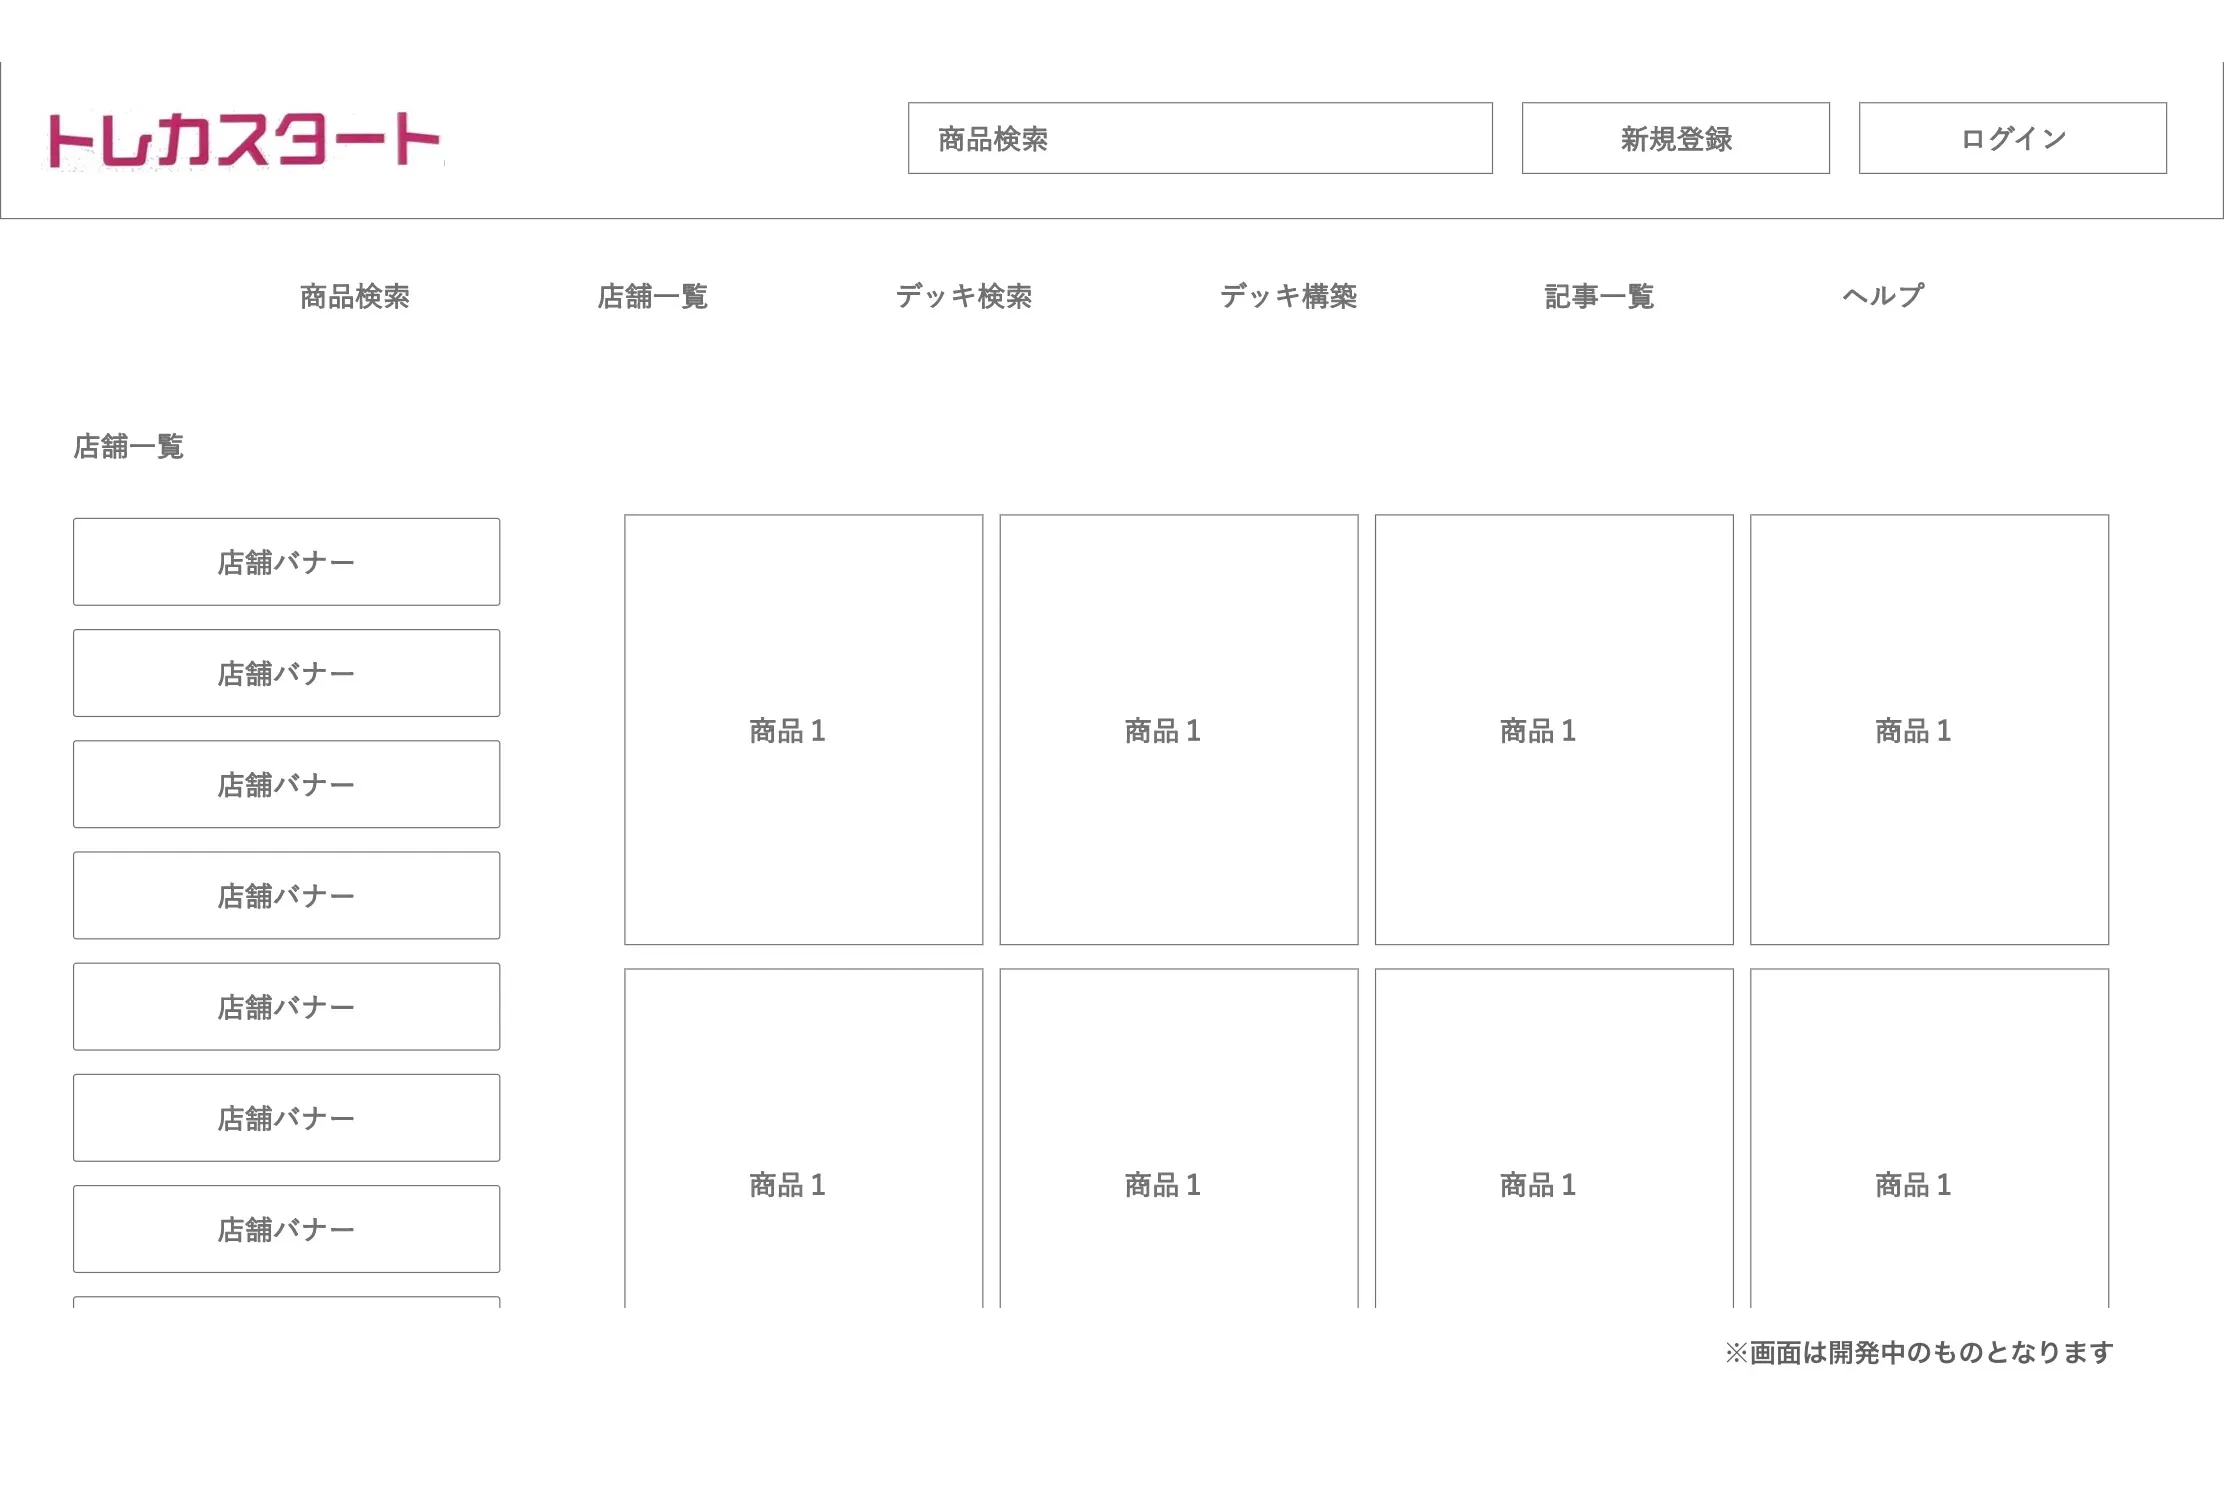Screen dimensions: 2224x1487
Task: Click the fourth 商品1 card in top row
Action: coord(1929,730)
